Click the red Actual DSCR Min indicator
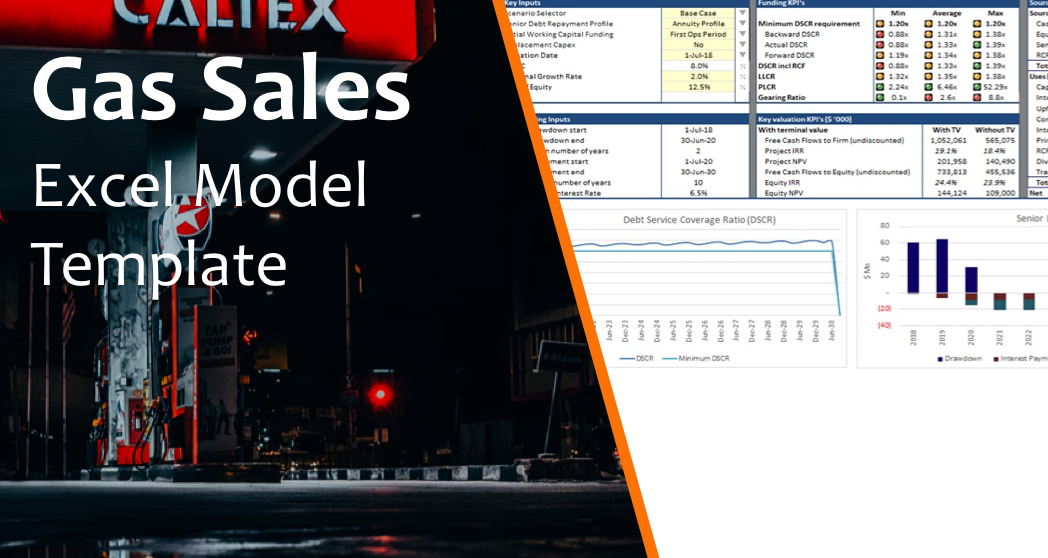Viewport: 1048px width, 558px height. [x=880, y=45]
